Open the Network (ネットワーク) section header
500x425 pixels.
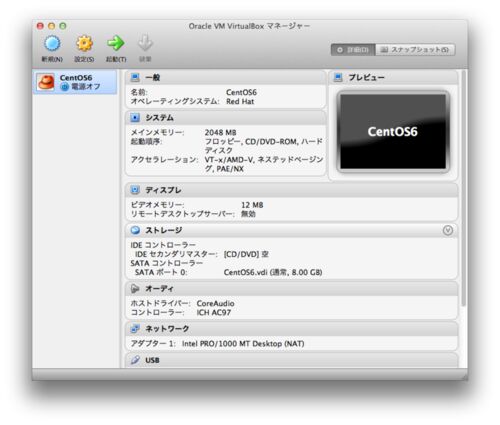coord(291,329)
